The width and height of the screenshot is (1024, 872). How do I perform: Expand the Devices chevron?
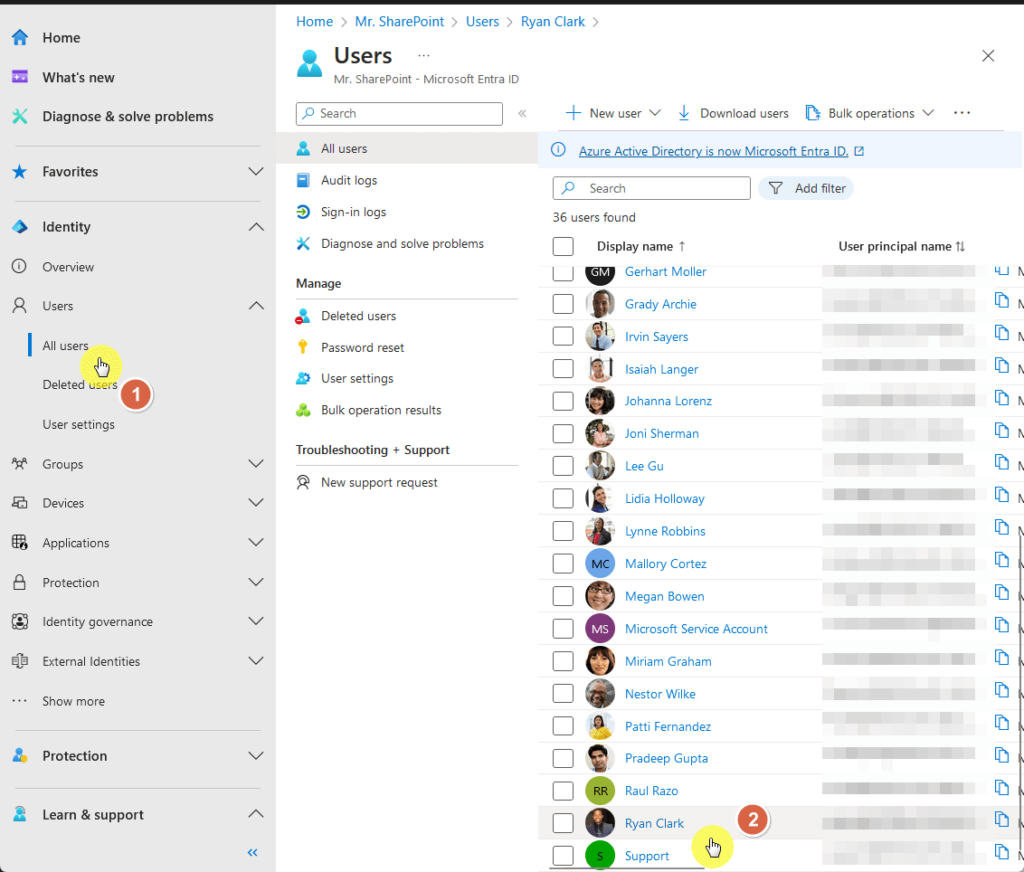pyautogui.click(x=256, y=503)
